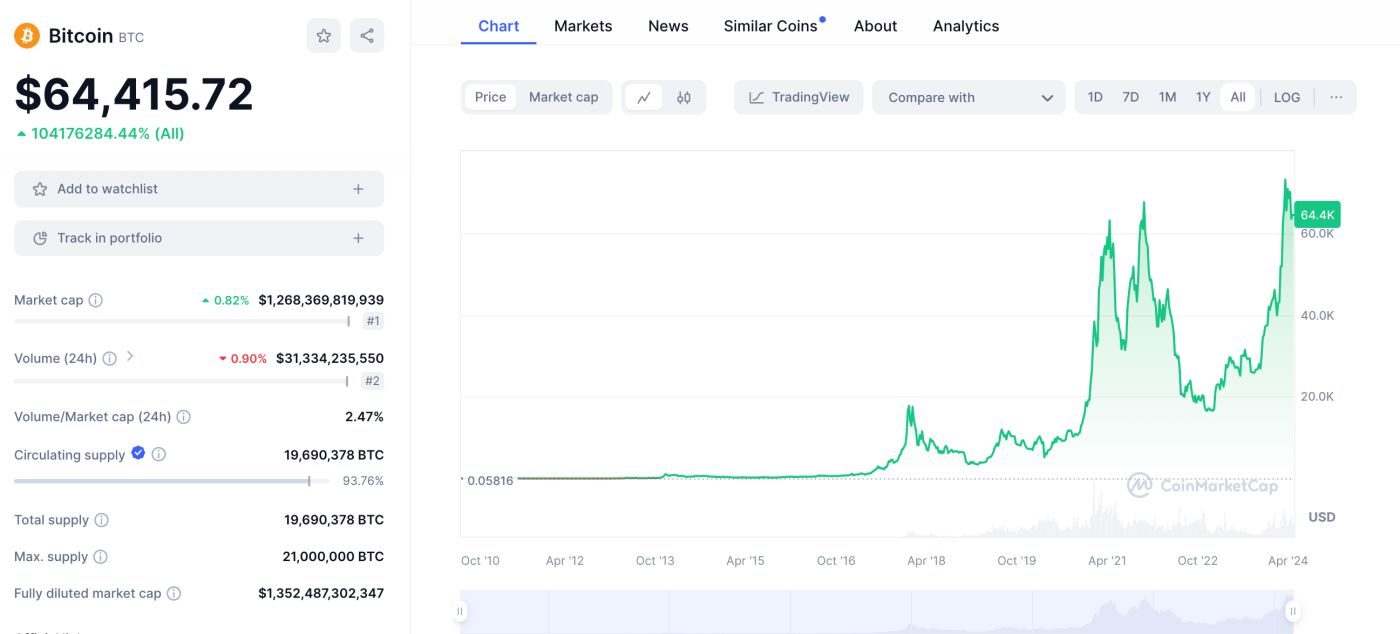Click the star favorite icon beside Bitcoin

tap(324, 36)
